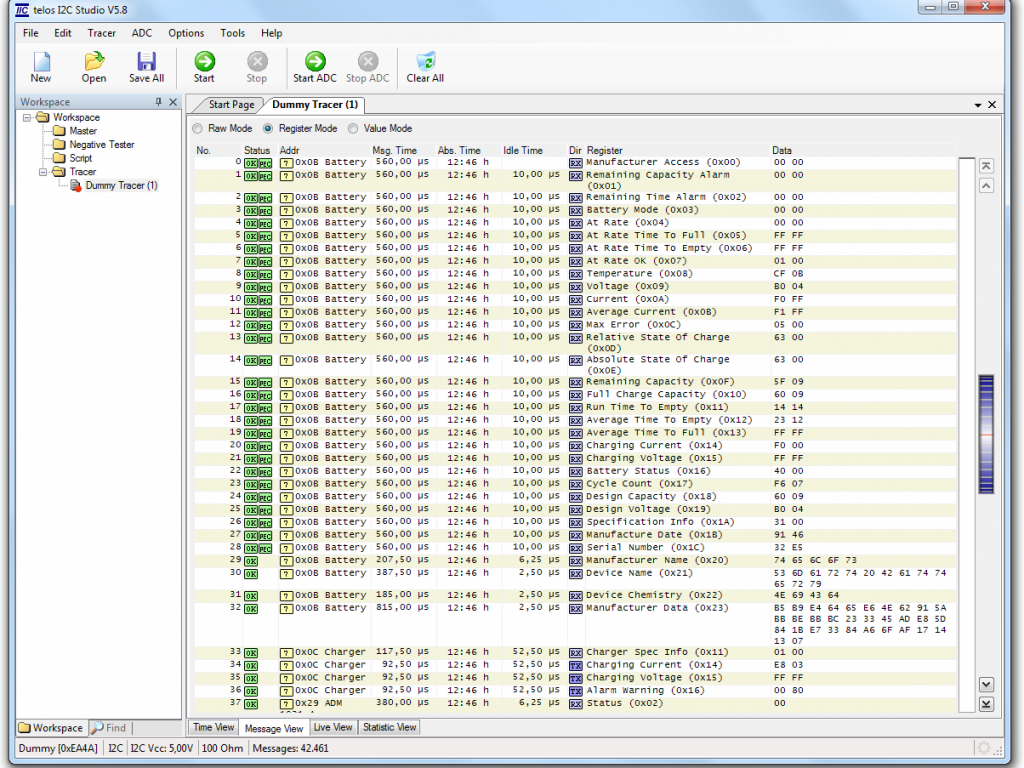Open the document tab list dropdown arrow
Viewport: 1024px width, 768px height.
(977, 105)
